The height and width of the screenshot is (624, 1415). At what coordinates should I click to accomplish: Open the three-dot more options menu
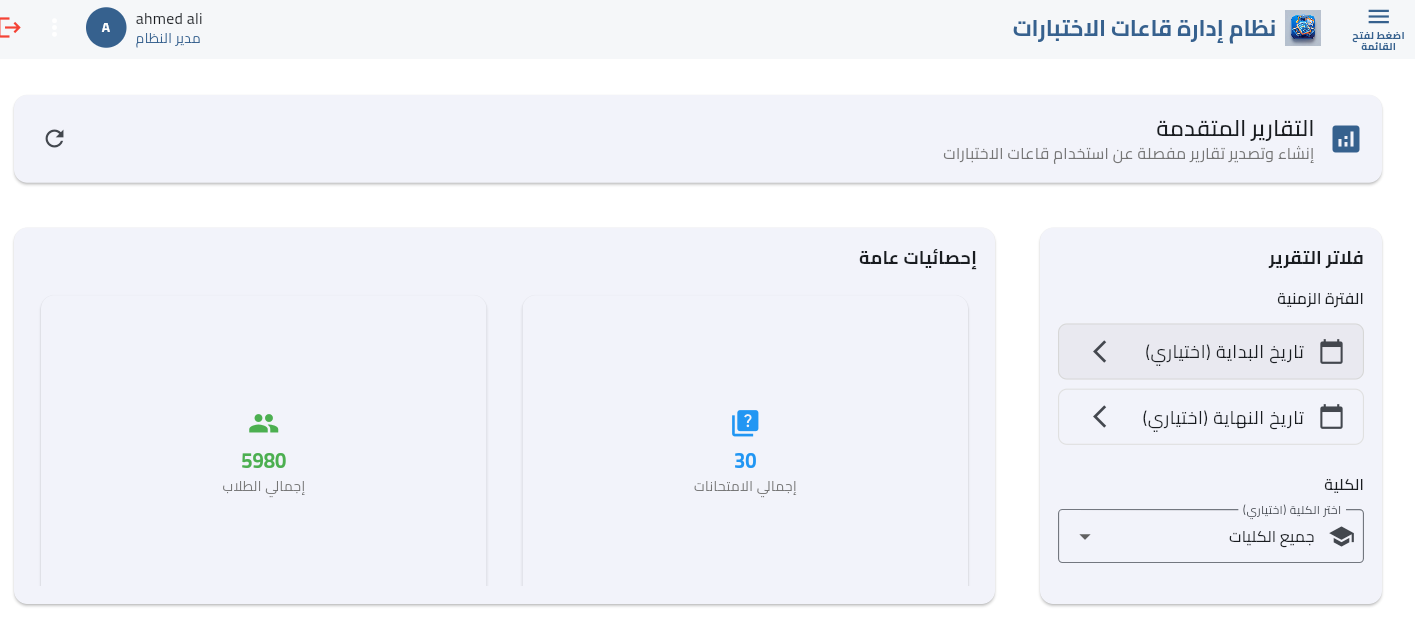[x=54, y=28]
